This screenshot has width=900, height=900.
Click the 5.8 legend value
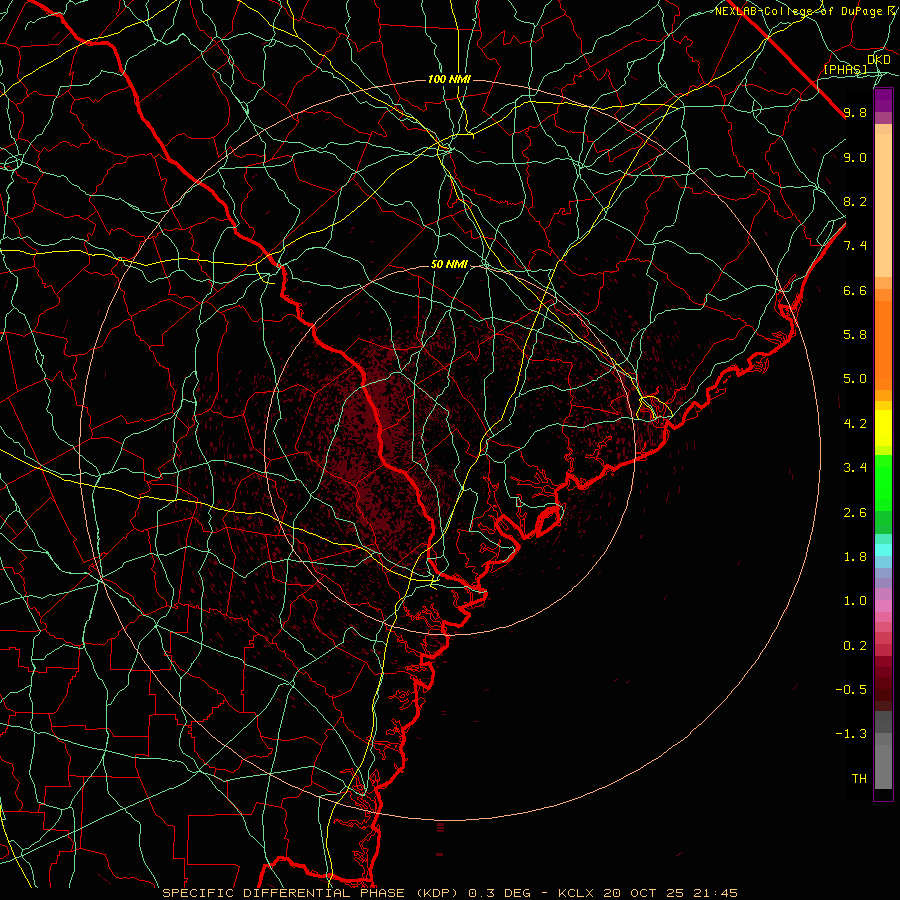(x=855, y=335)
